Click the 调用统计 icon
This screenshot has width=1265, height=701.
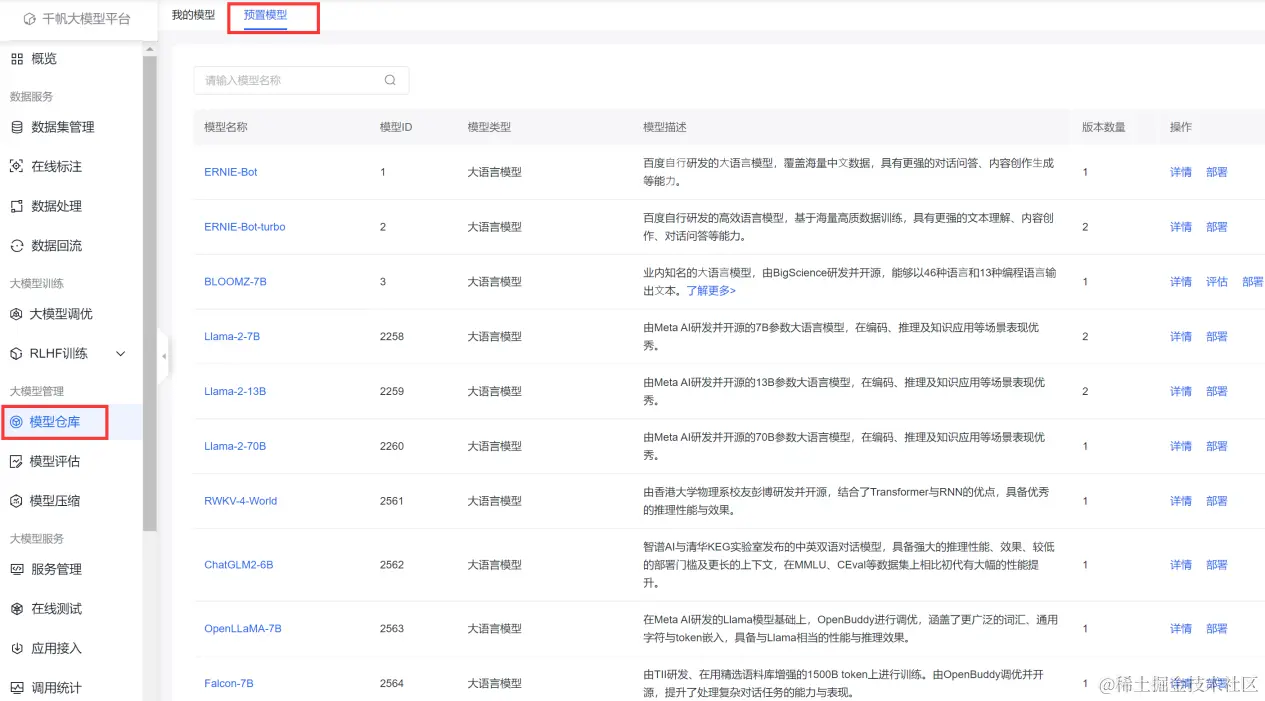pos(16,688)
